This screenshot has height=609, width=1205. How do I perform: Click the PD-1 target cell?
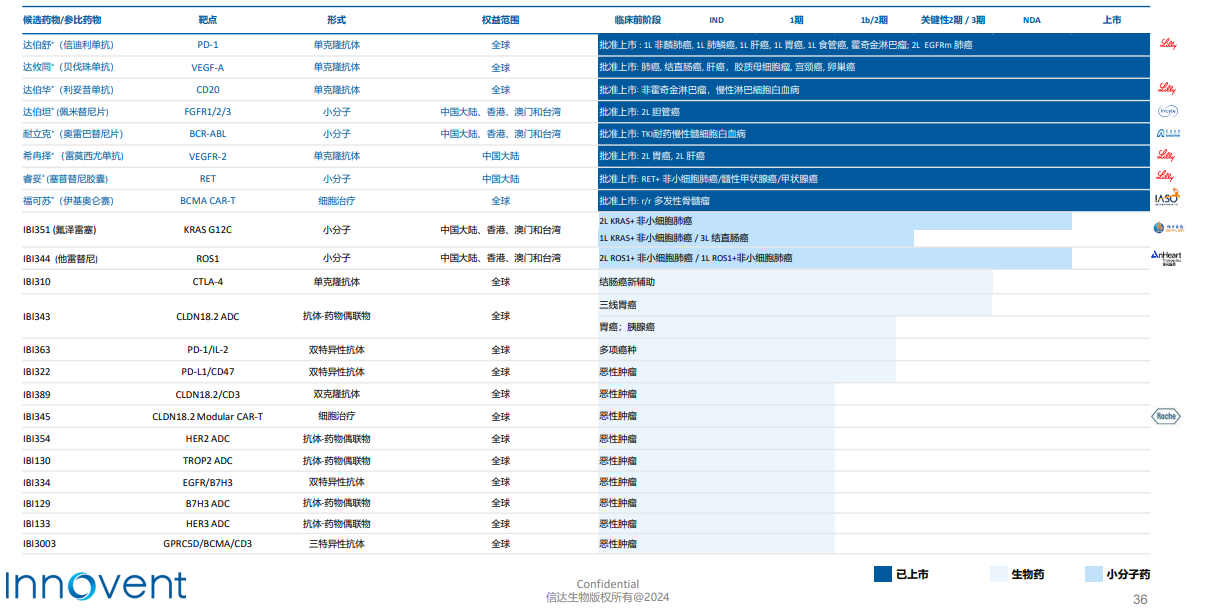click(x=208, y=45)
